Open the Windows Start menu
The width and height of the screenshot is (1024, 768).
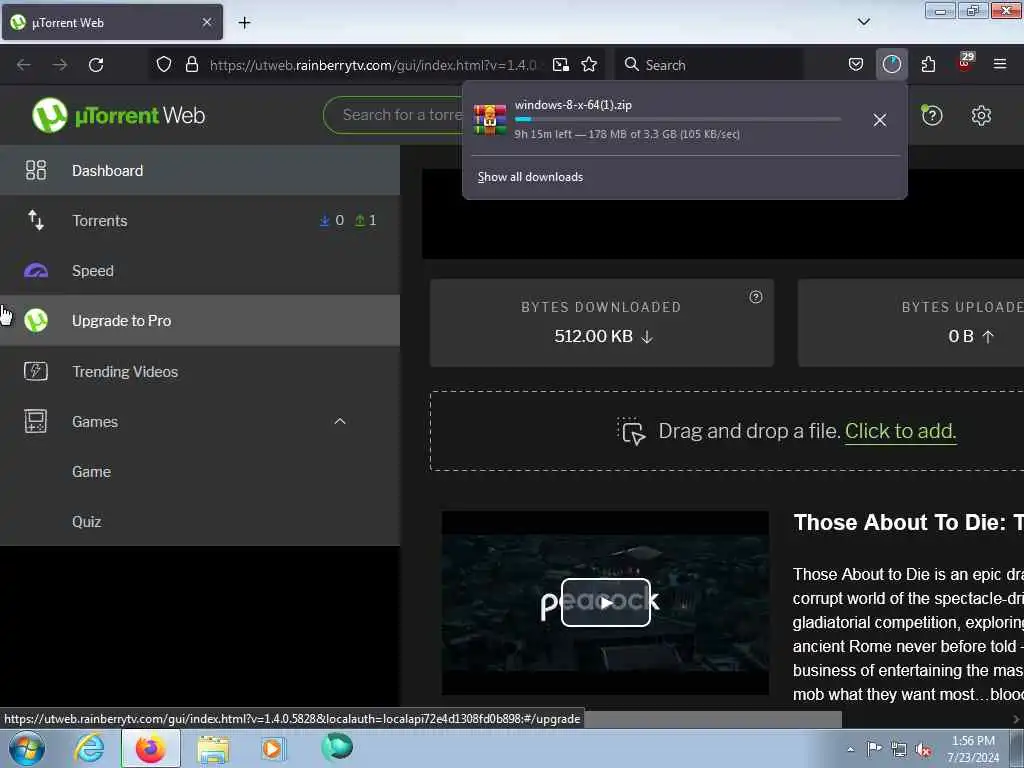pos(27,748)
